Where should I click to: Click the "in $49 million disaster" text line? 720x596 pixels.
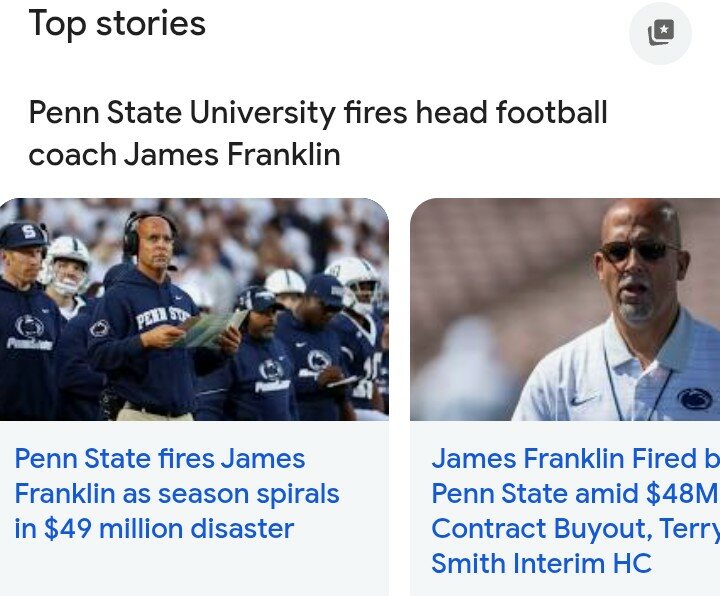pyautogui.click(x=154, y=528)
